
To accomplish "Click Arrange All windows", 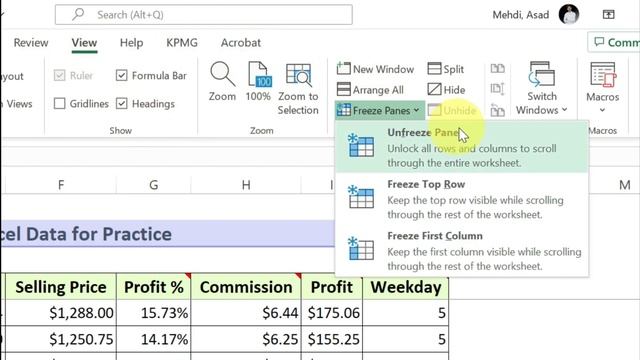I will [x=370, y=89].
